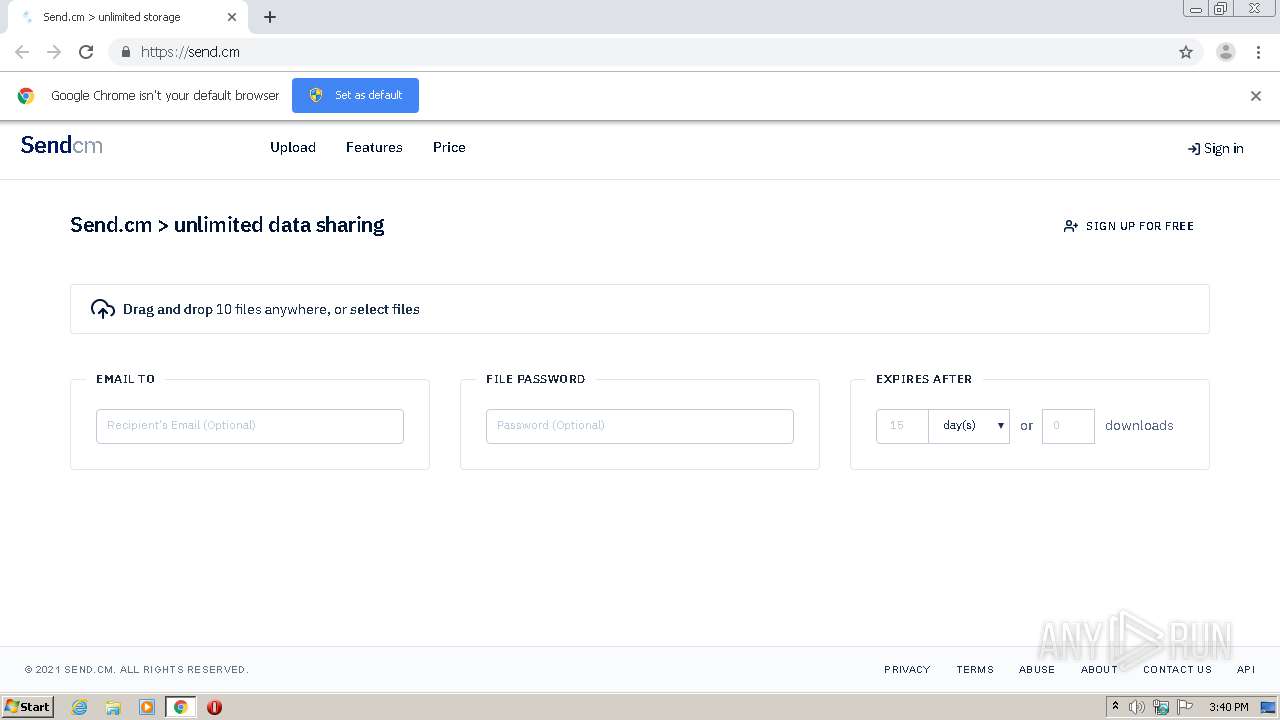Bookmark this page with the star icon
Screen dimensions: 1280x720
pos(1186,52)
